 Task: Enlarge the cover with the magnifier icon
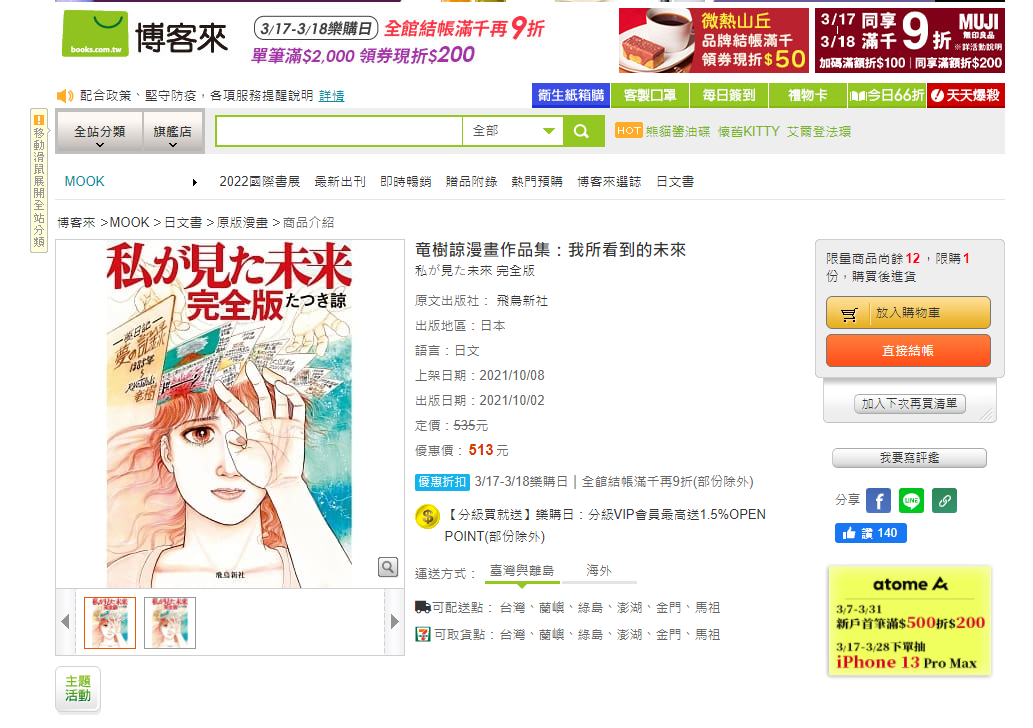pos(388,567)
